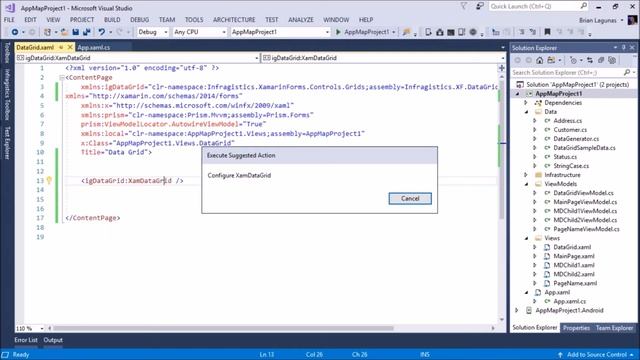640x360 pixels.
Task: Select MainPage.xaml in Solution Explorer
Action: (573, 256)
